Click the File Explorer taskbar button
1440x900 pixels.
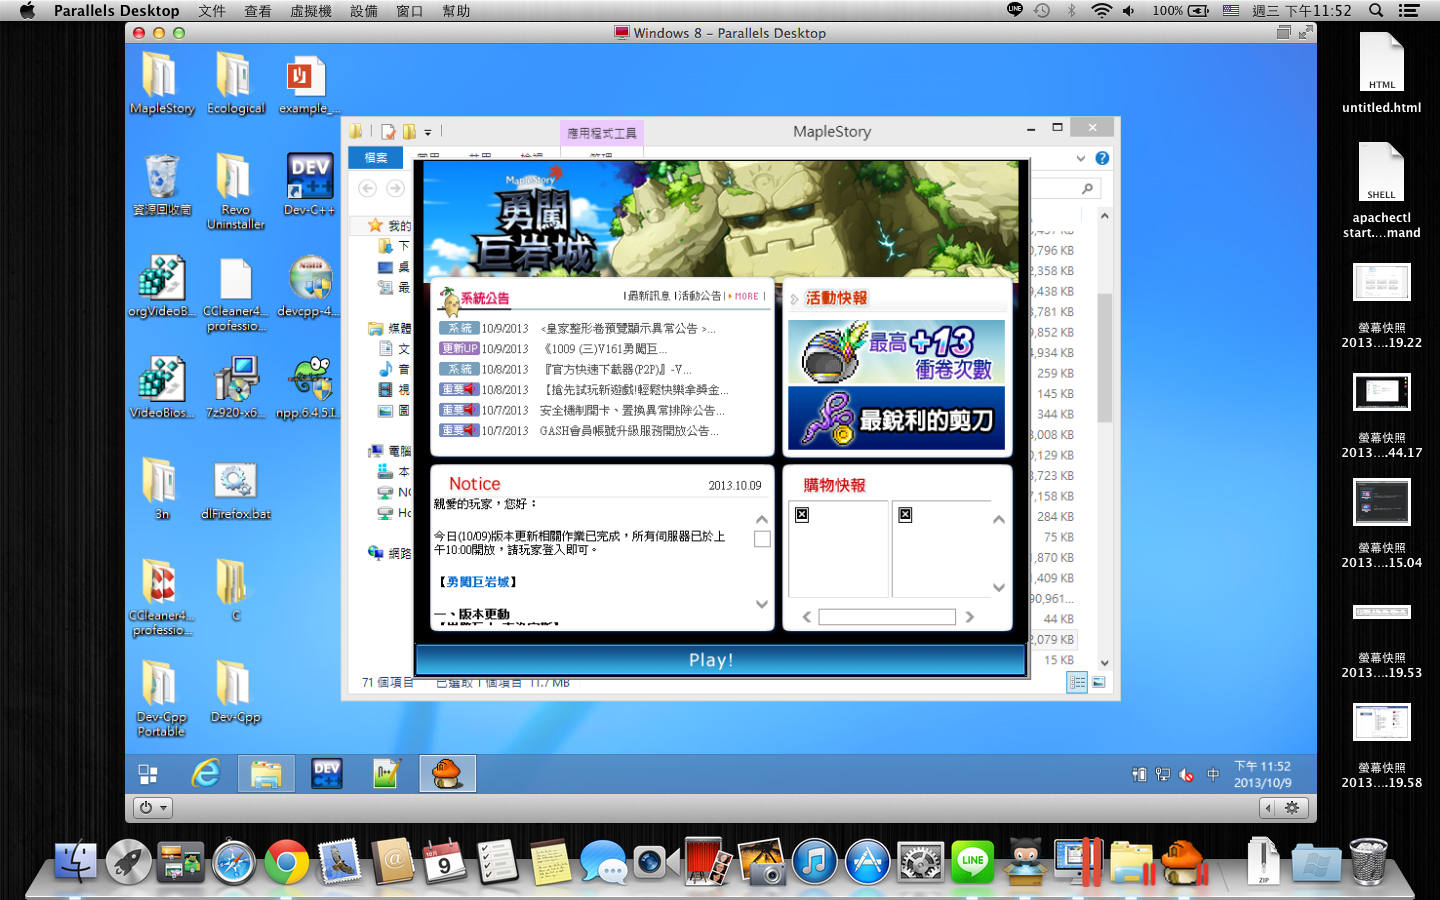(x=266, y=774)
